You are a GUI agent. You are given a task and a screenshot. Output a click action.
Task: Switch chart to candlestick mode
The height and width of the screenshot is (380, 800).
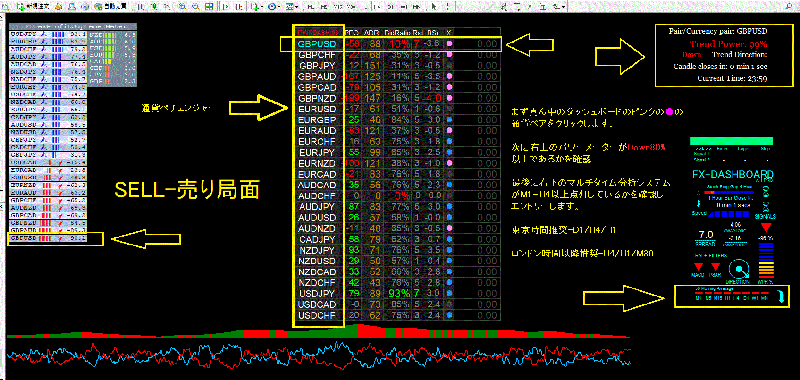pos(154,7)
